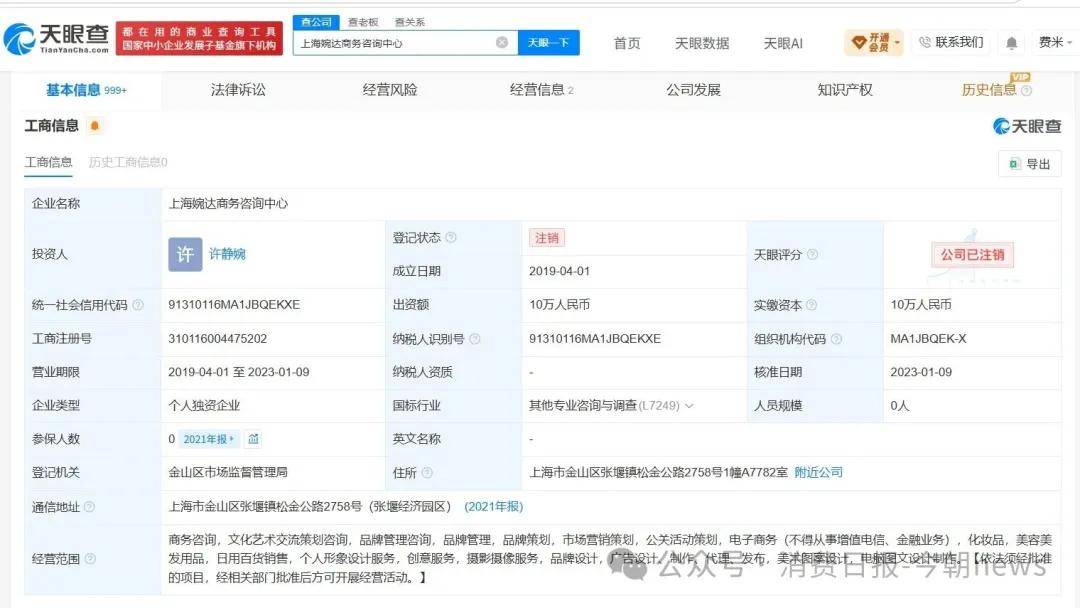Click the 公司已注销 stamp

pos(973,254)
